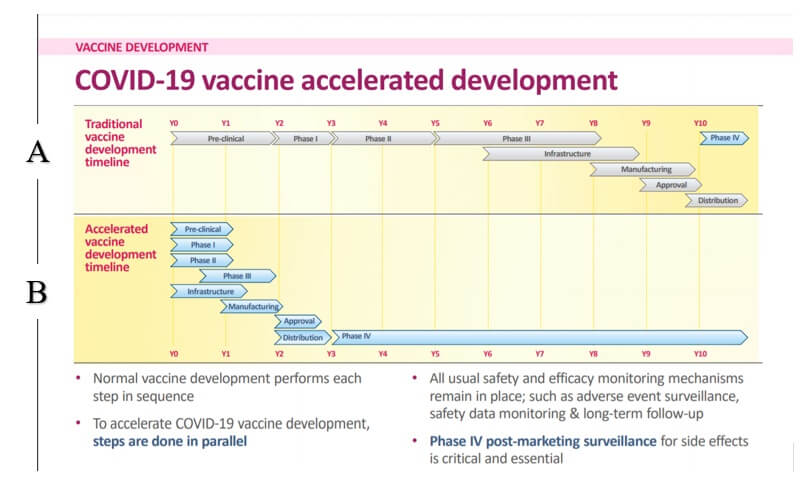Click the panel label B on the left
The height and width of the screenshot is (490, 801).
(38, 292)
